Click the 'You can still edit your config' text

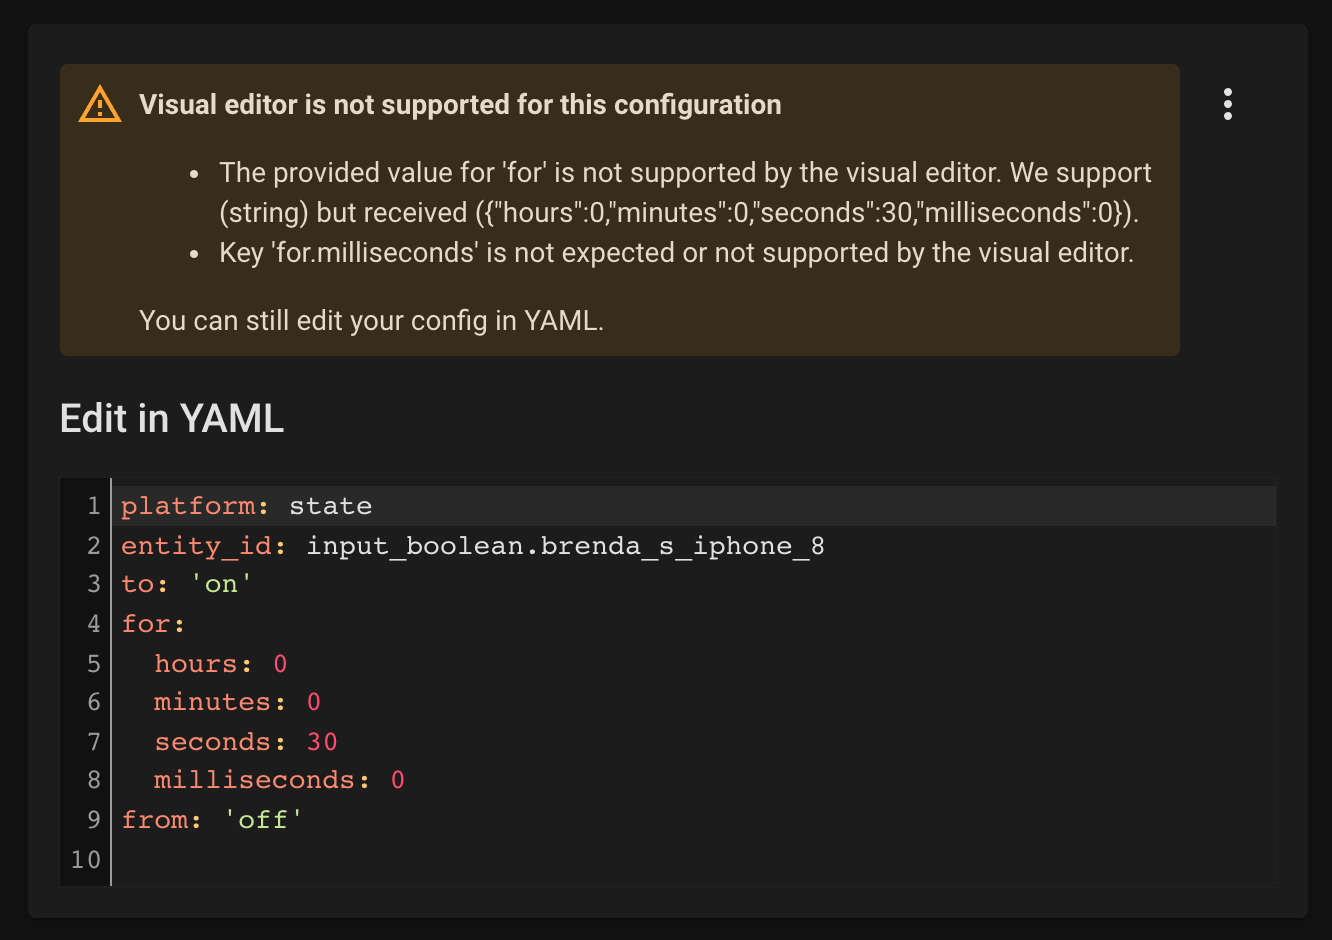click(x=371, y=321)
